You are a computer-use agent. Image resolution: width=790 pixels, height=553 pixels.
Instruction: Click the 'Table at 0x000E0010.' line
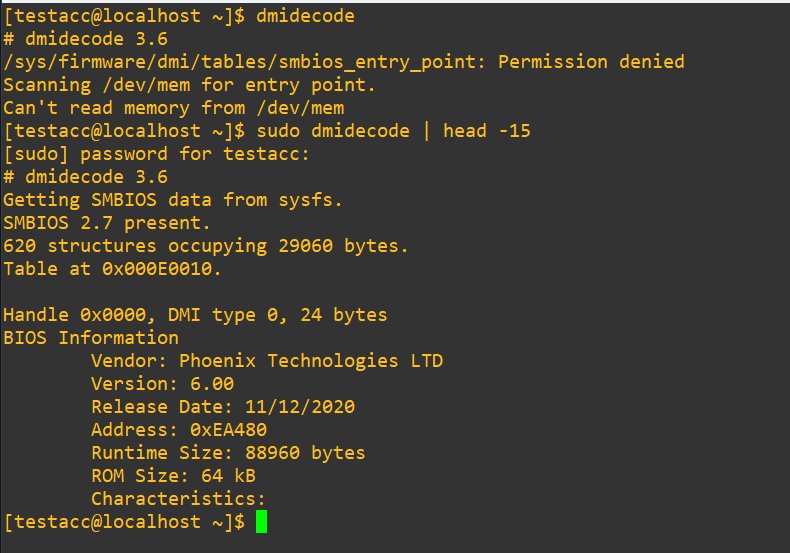(x=113, y=269)
